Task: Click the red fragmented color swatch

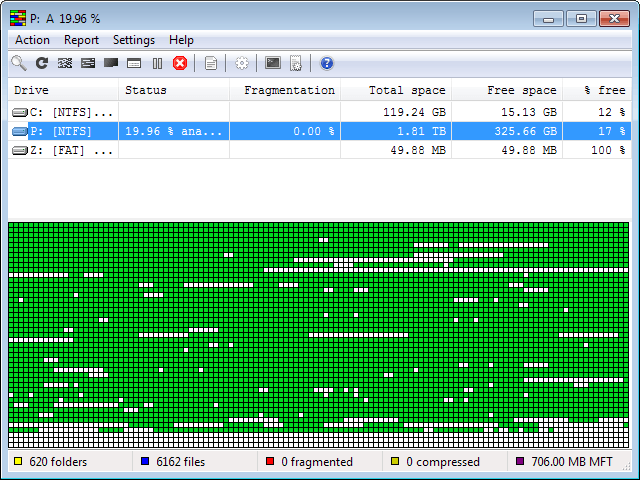Action: coord(270,462)
